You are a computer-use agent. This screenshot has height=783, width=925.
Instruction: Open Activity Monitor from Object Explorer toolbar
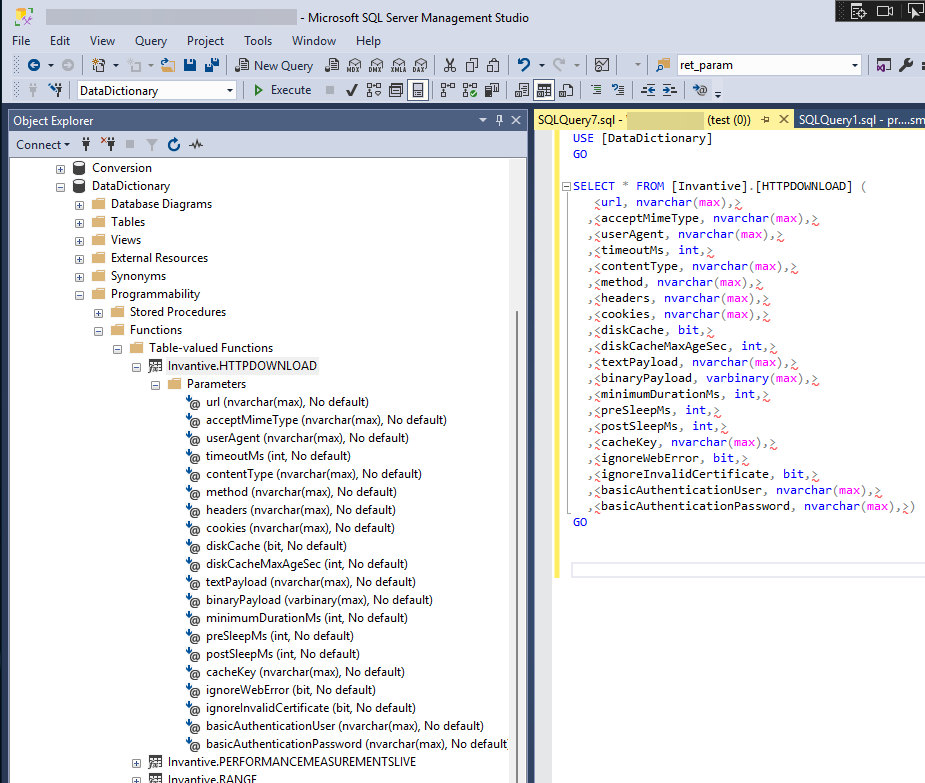click(x=196, y=145)
